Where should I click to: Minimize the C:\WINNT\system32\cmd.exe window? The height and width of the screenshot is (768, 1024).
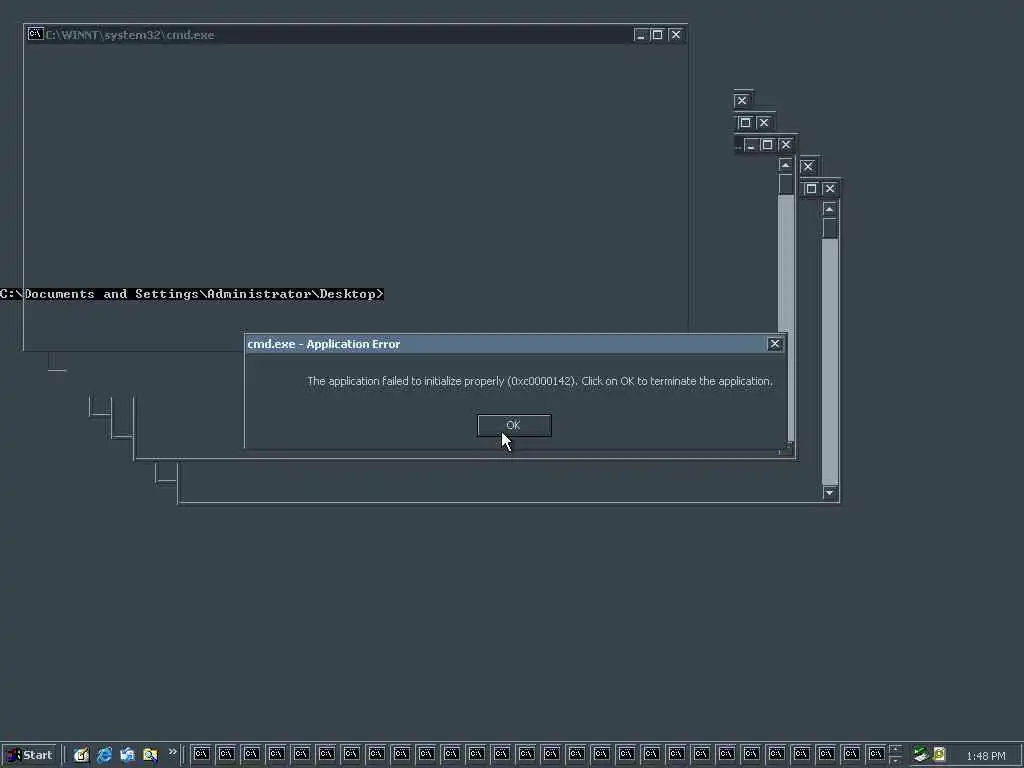pyautogui.click(x=641, y=35)
